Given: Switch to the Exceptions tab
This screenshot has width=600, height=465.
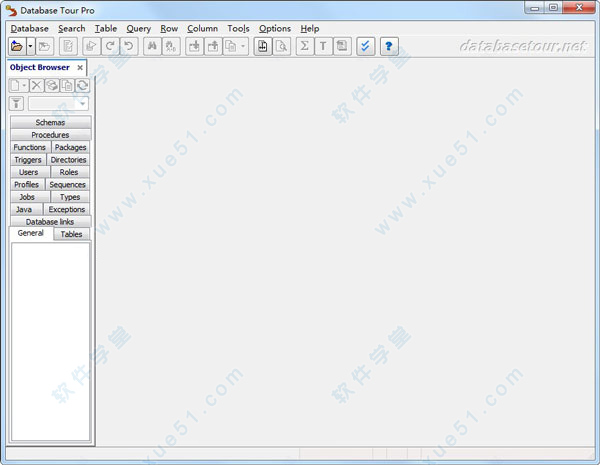Looking at the screenshot, I should [x=67, y=209].
